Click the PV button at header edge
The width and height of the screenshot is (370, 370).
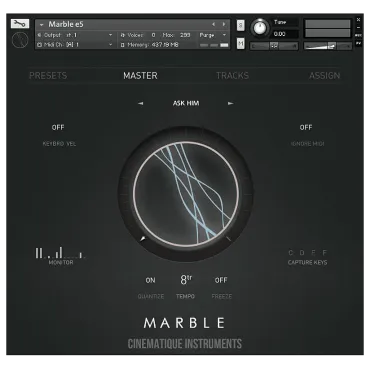(x=358, y=43)
